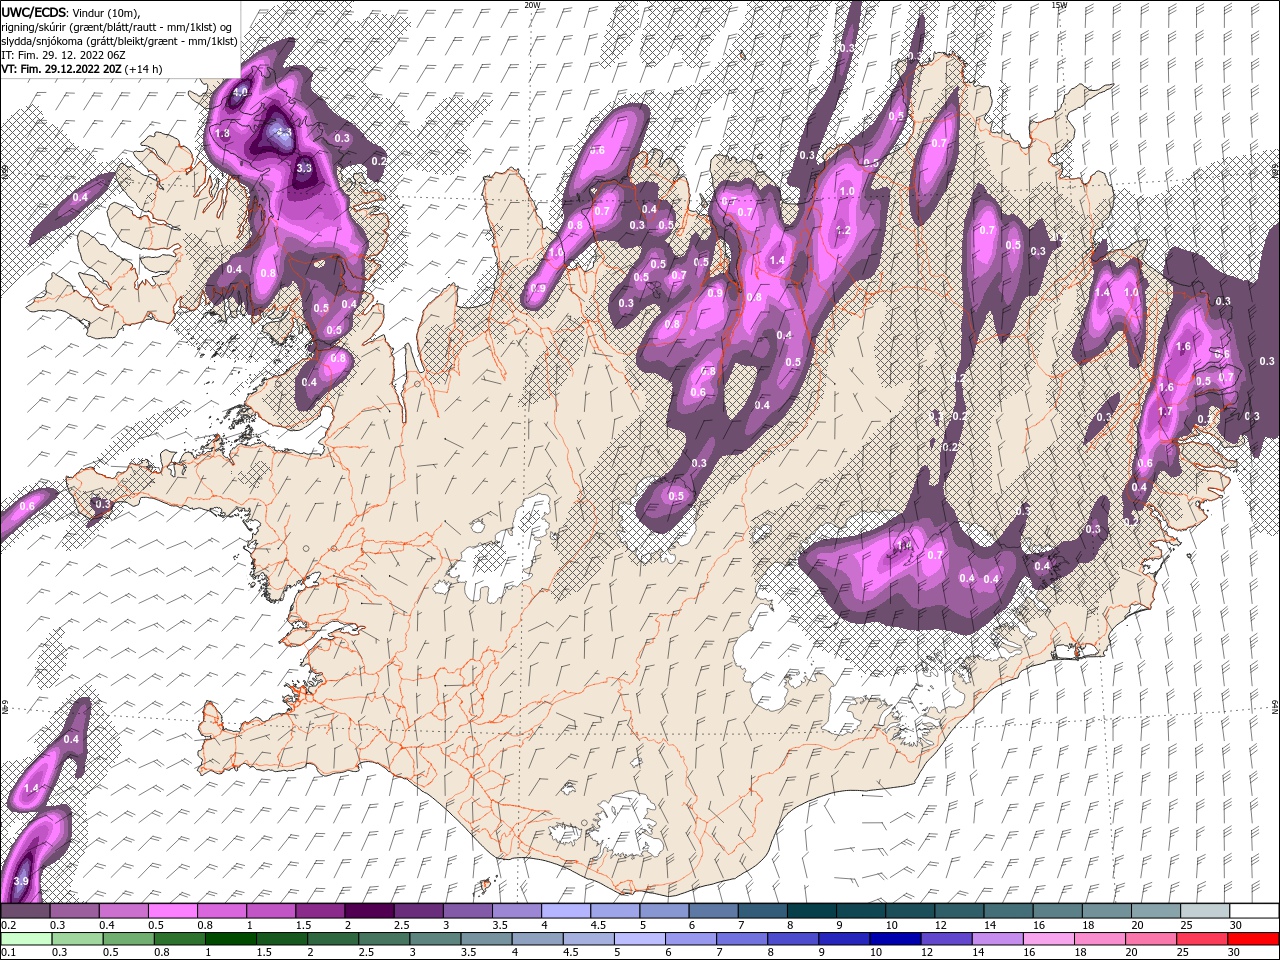This screenshot has width=1280, height=960.
Task: Click the 'Vindur (10m)' label in header
Action: coord(107,12)
